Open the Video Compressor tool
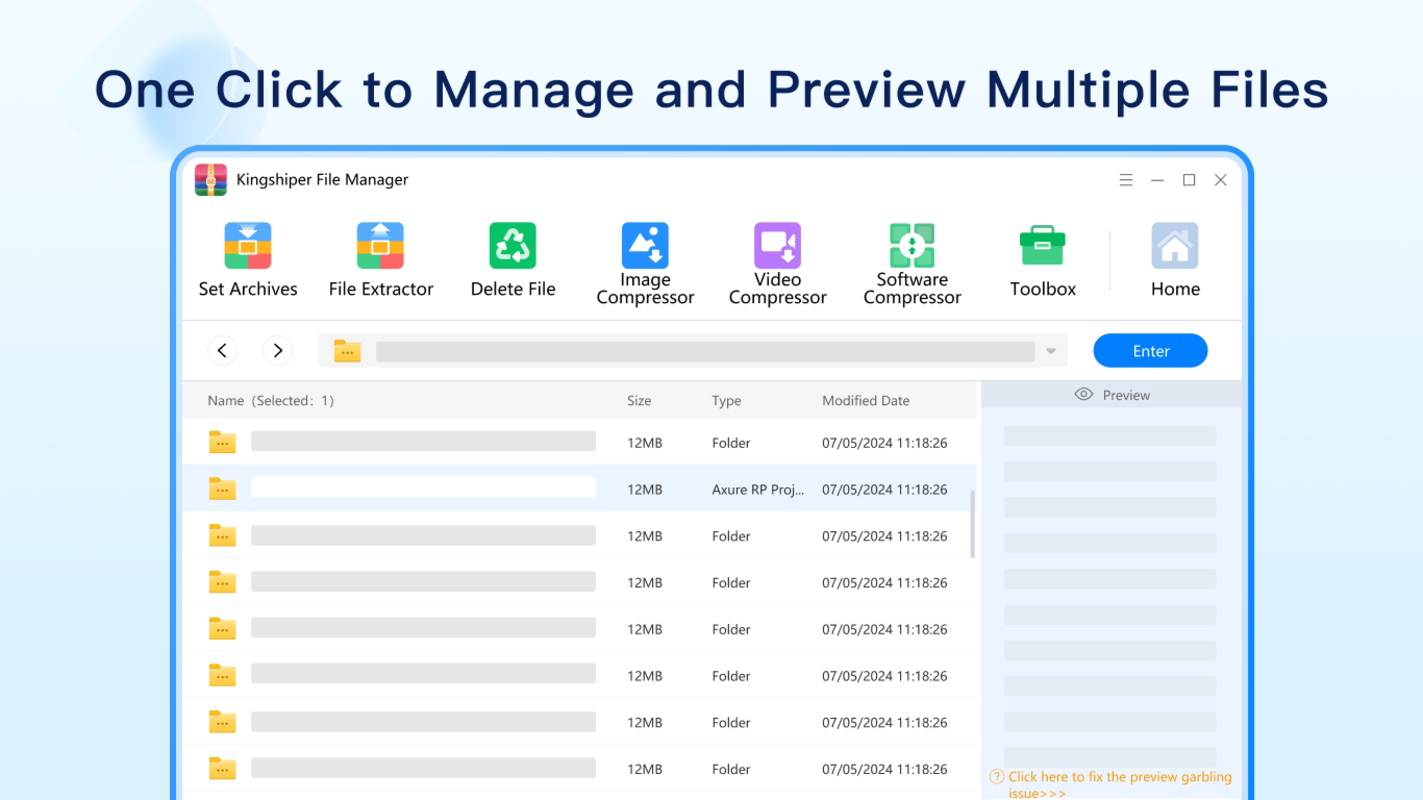The image size is (1423, 800). [x=778, y=264]
